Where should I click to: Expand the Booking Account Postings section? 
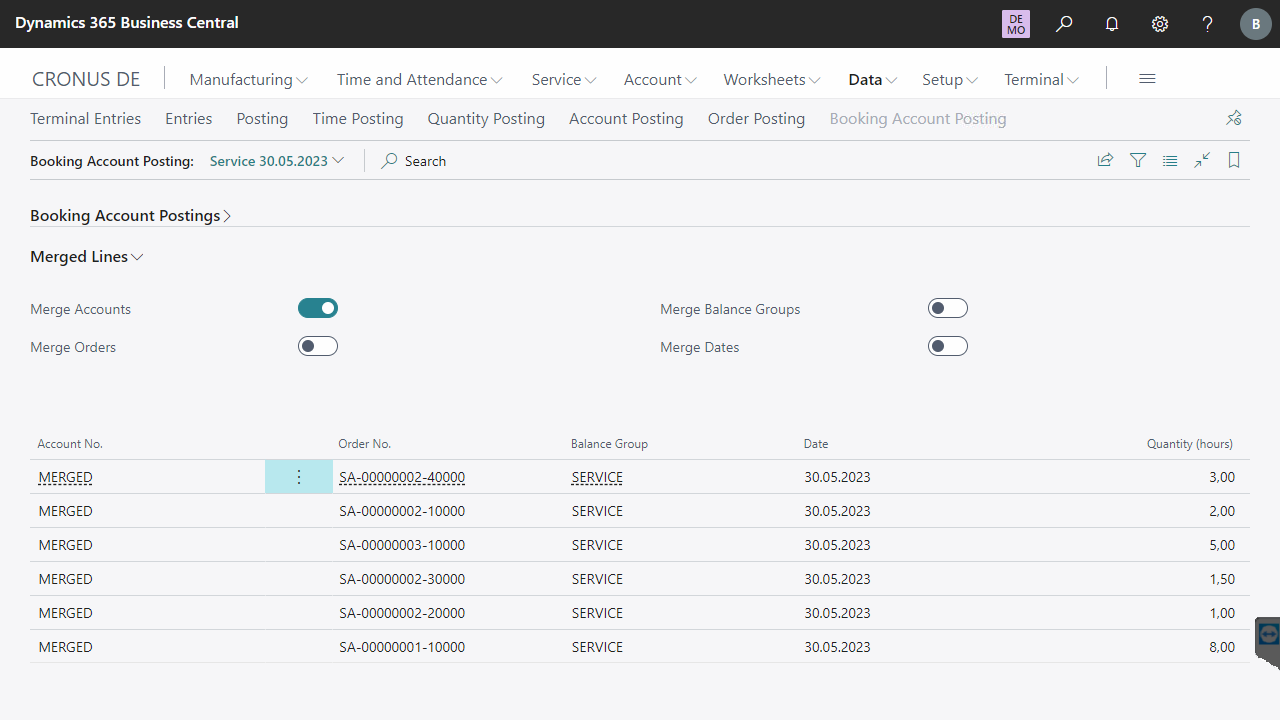coord(131,215)
